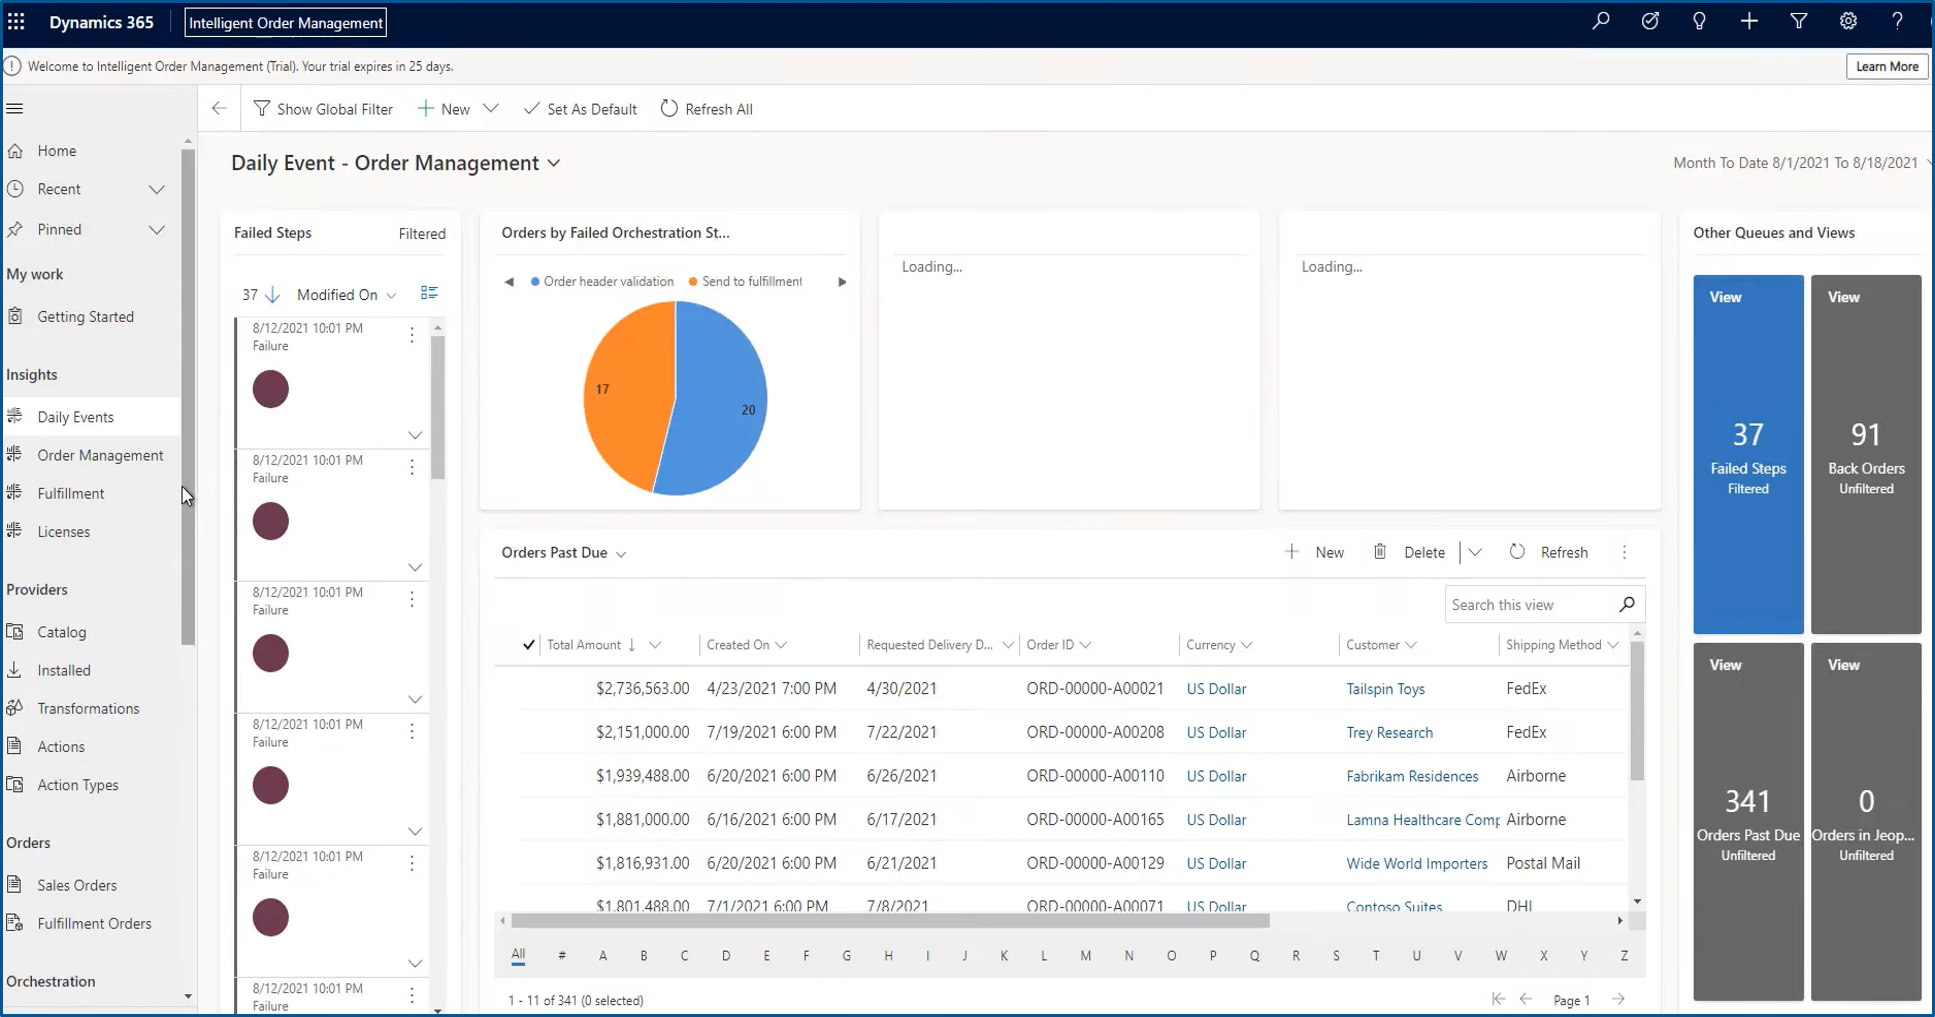
Task: Click the search magnifier in top bar
Action: (1600, 22)
